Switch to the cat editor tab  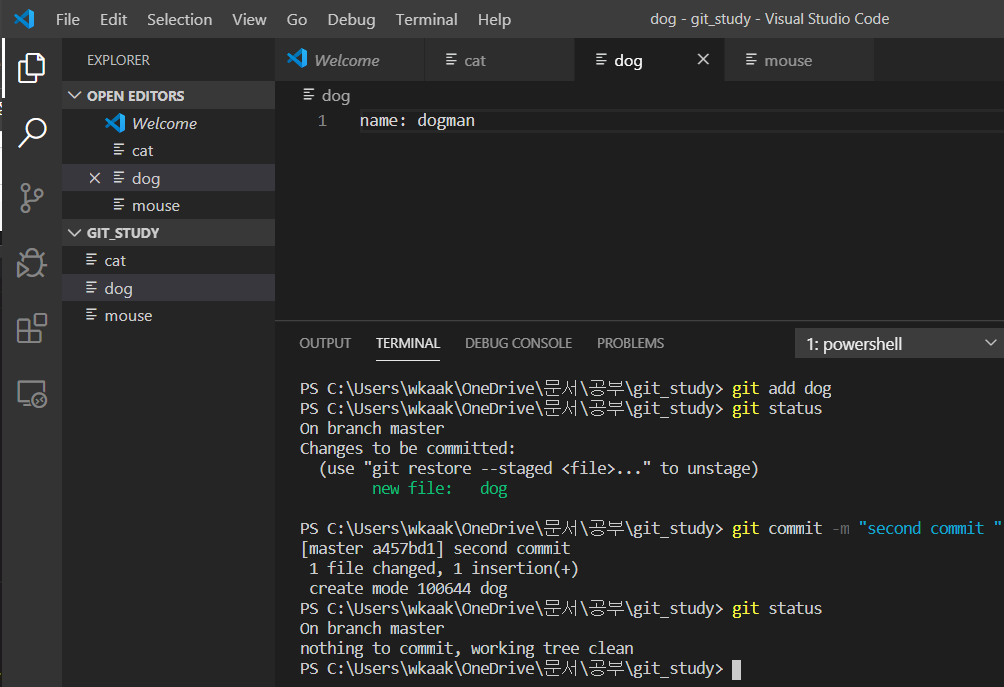click(x=499, y=60)
